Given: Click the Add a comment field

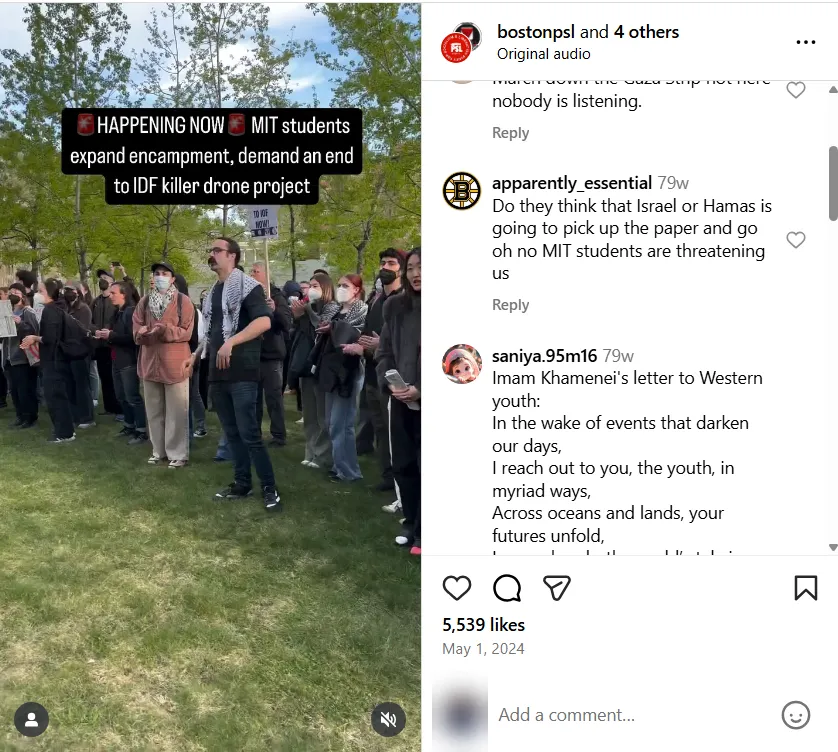Looking at the screenshot, I should pos(633,715).
